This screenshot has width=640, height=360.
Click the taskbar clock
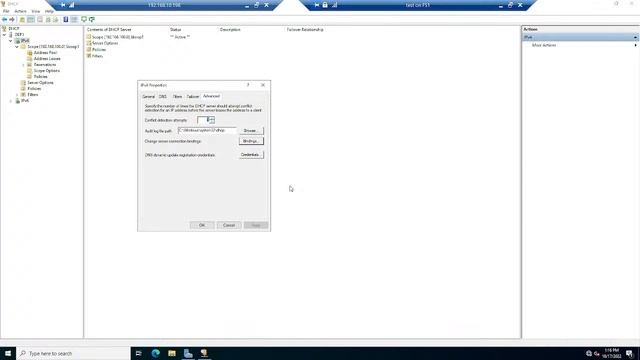(612, 353)
